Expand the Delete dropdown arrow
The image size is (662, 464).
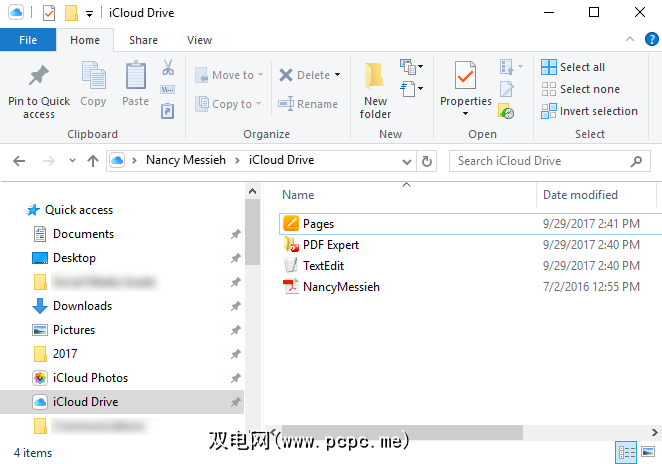point(337,75)
